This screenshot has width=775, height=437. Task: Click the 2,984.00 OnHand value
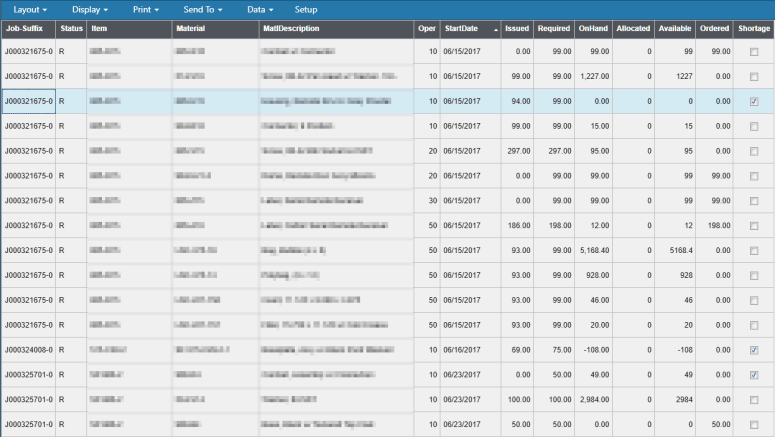[595, 399]
